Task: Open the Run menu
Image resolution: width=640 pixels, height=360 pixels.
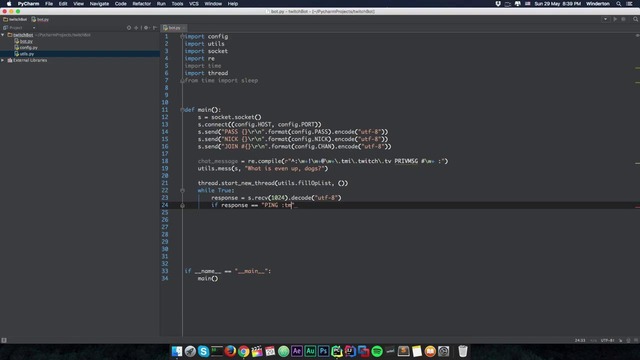Action: [161, 4]
